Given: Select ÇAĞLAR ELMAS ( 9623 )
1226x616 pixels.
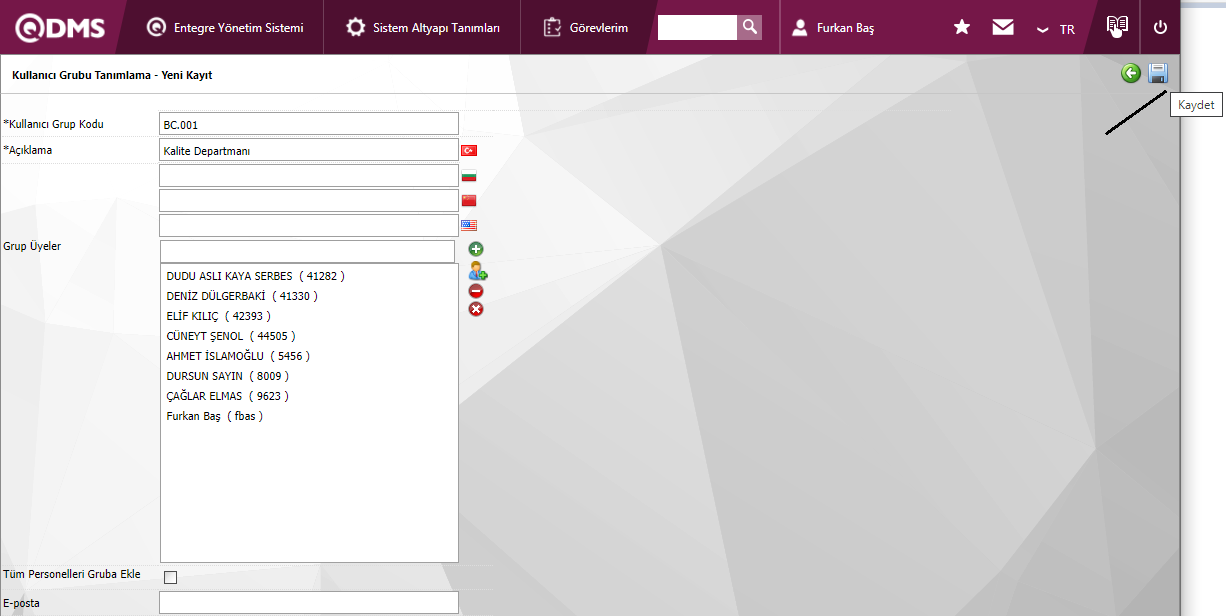Looking at the screenshot, I should pyautogui.click(x=228, y=396).
